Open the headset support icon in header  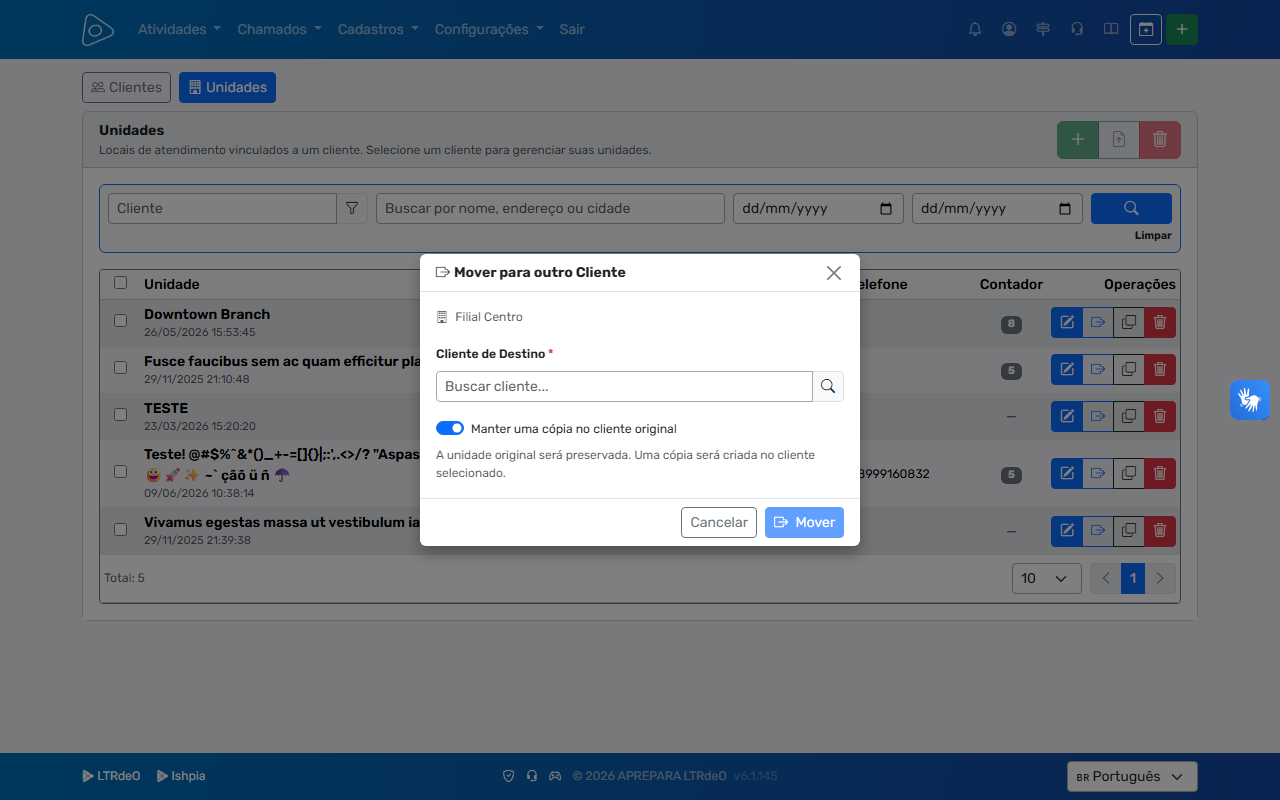tap(1077, 29)
